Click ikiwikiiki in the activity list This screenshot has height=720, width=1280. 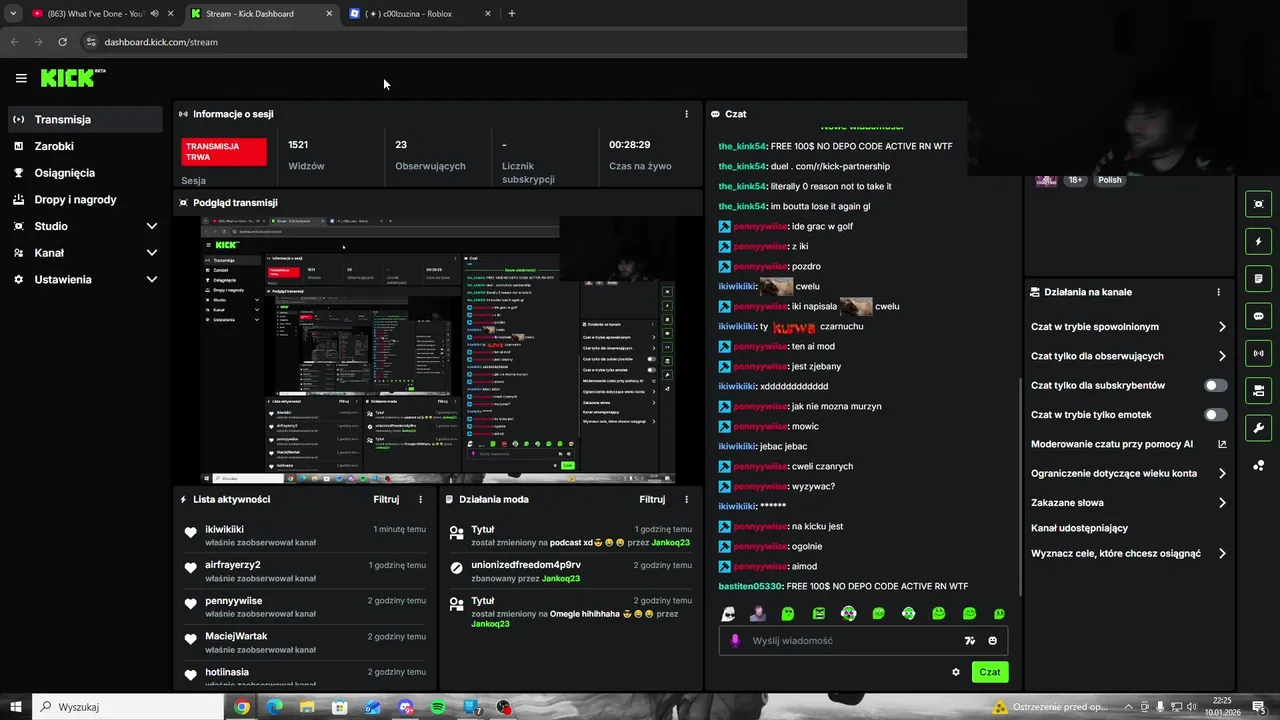tap(224, 529)
